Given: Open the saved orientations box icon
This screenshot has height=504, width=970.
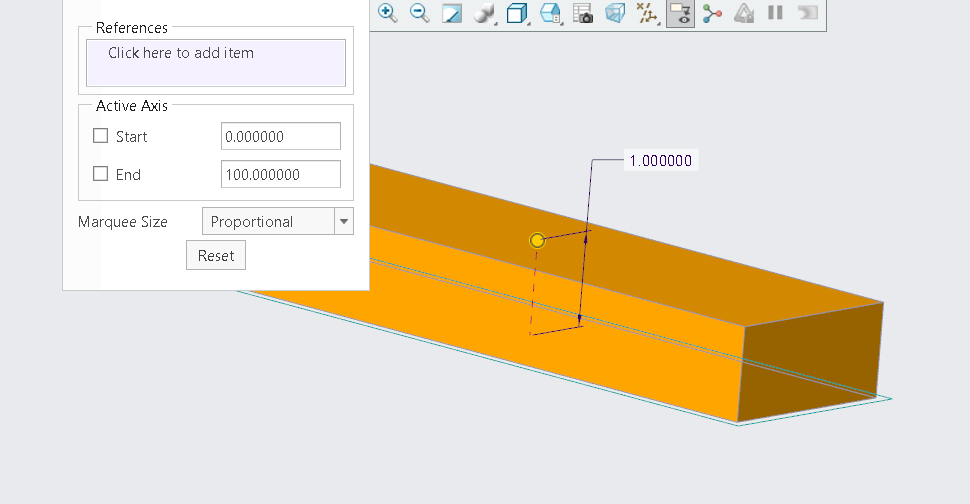Looking at the screenshot, I should click(517, 13).
